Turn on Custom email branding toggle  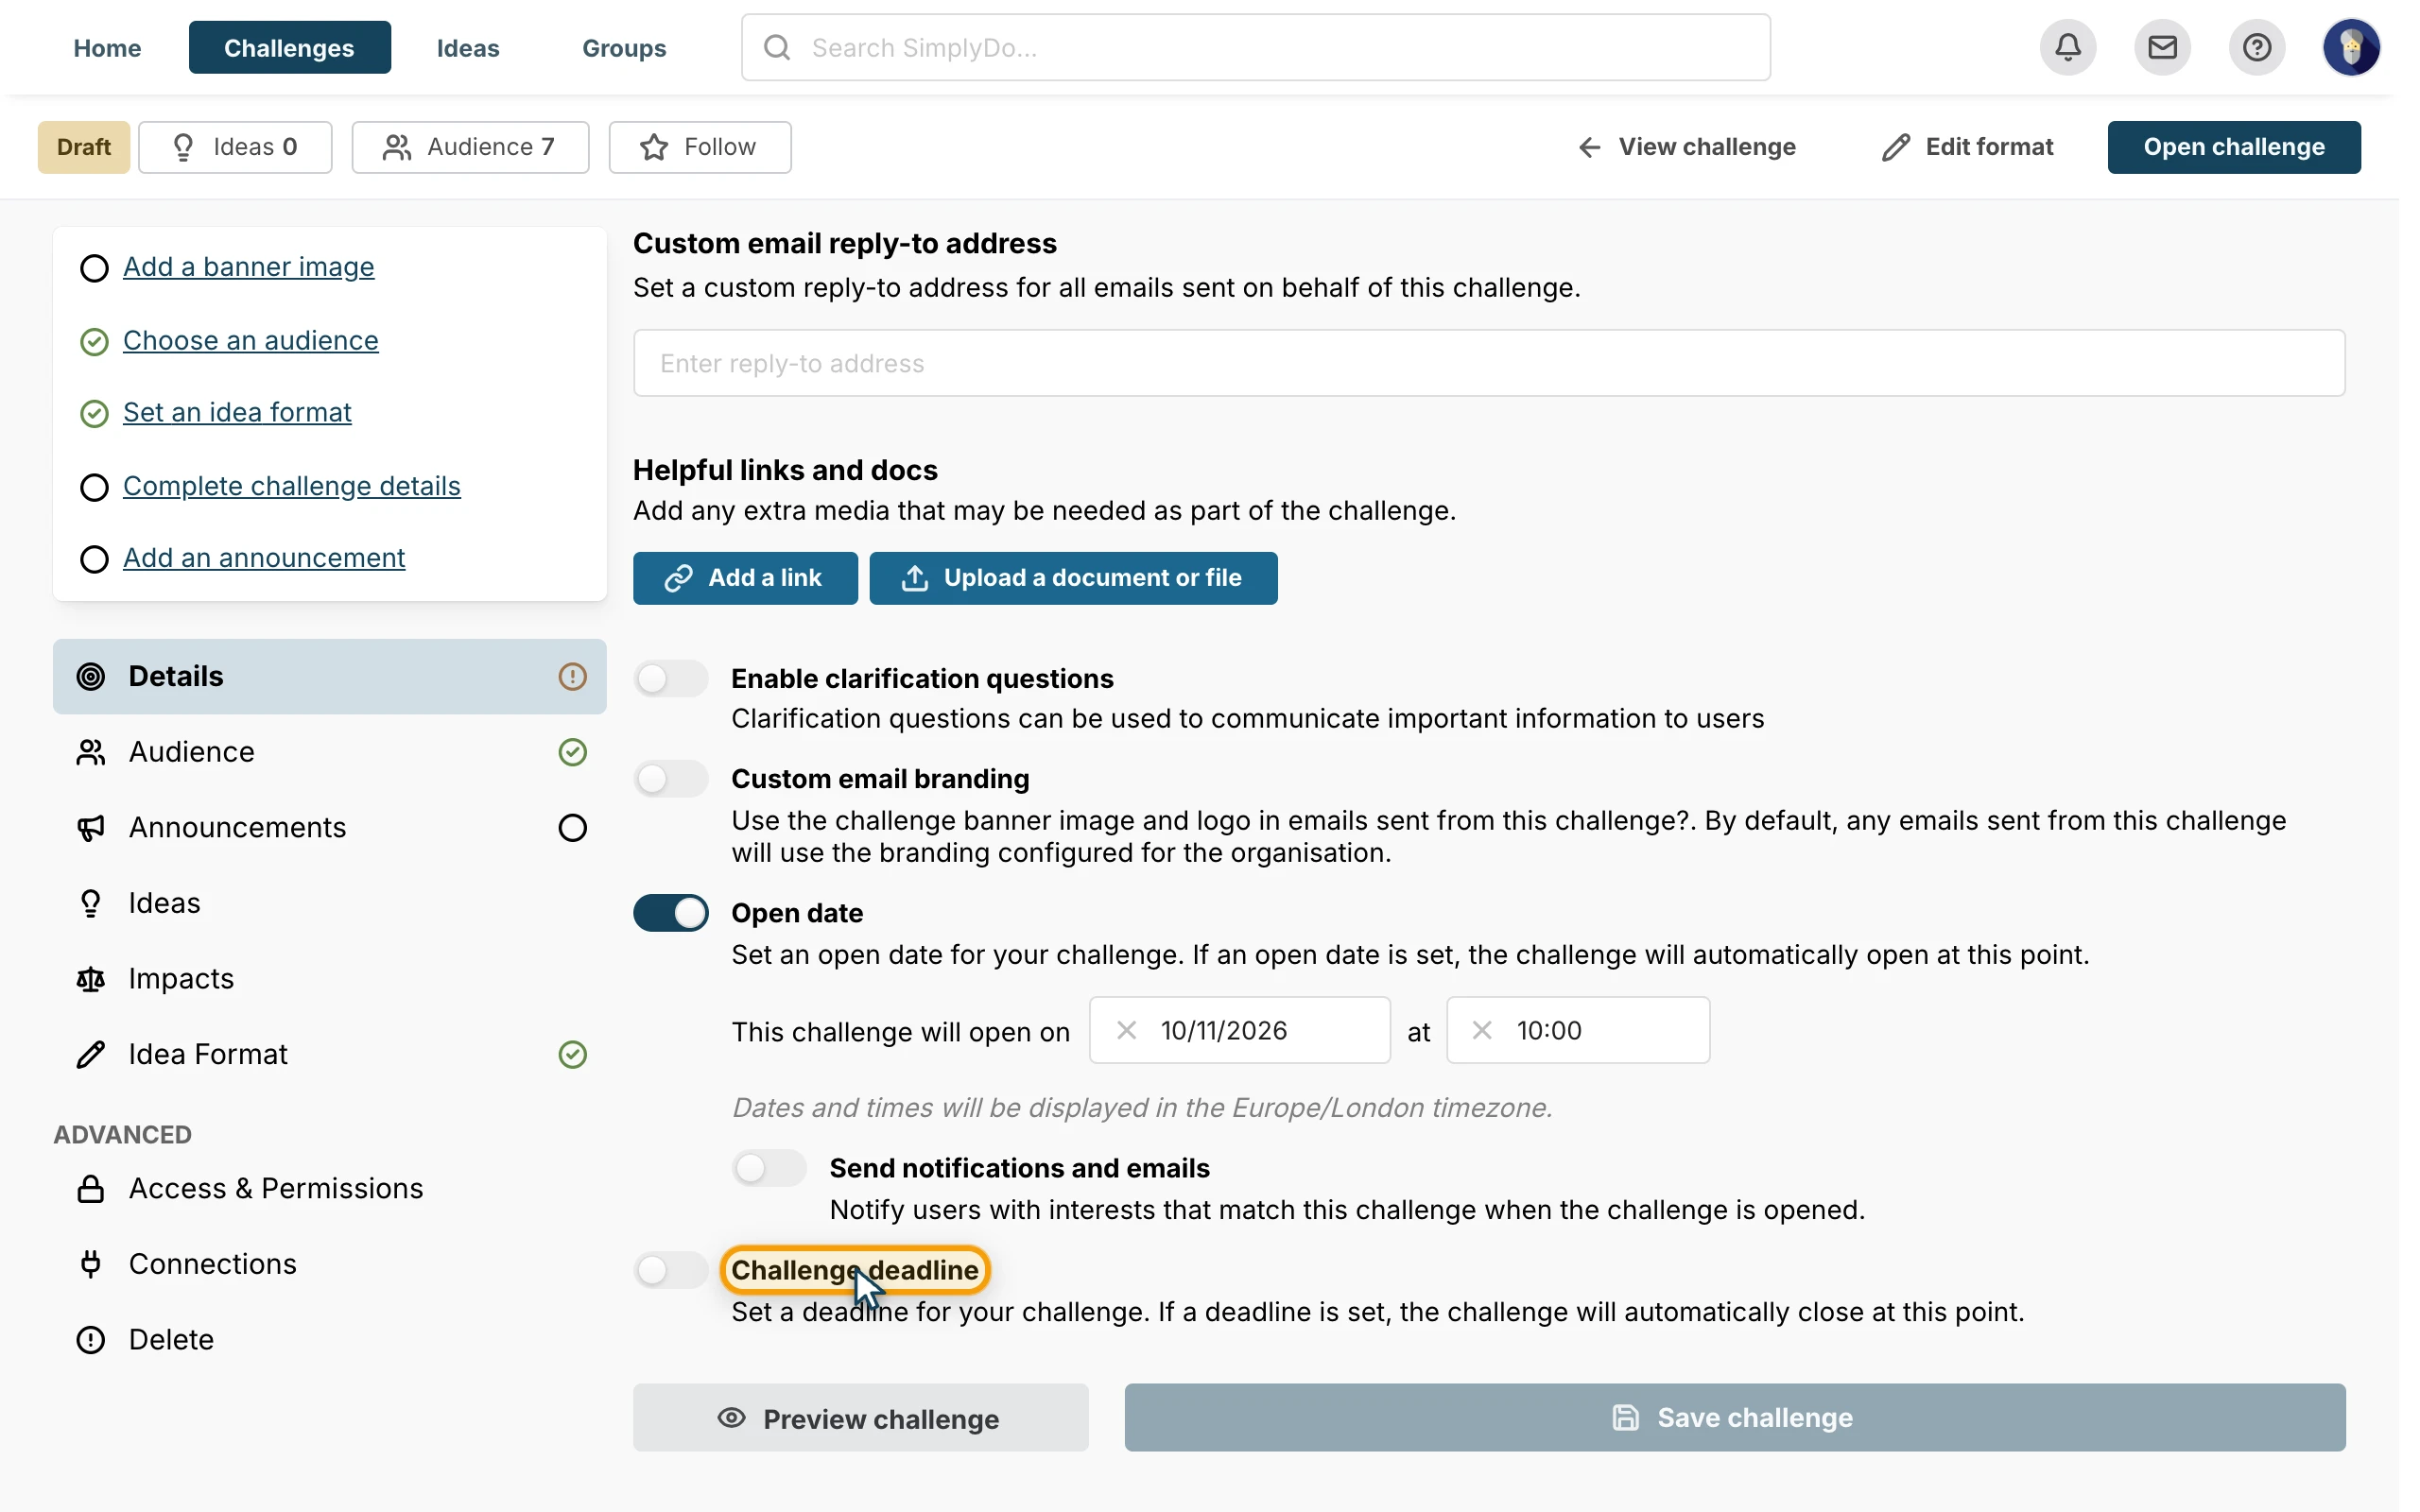click(671, 779)
